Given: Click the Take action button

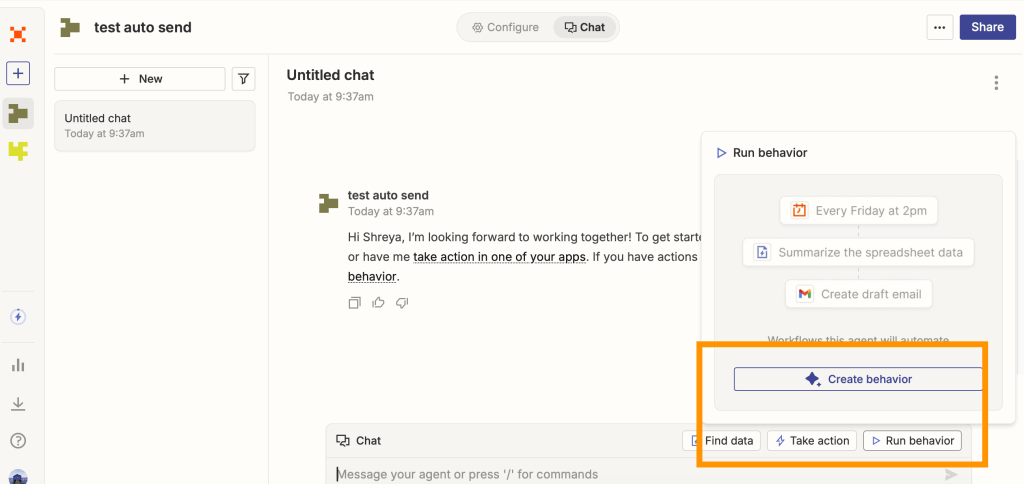Looking at the screenshot, I should [x=811, y=440].
